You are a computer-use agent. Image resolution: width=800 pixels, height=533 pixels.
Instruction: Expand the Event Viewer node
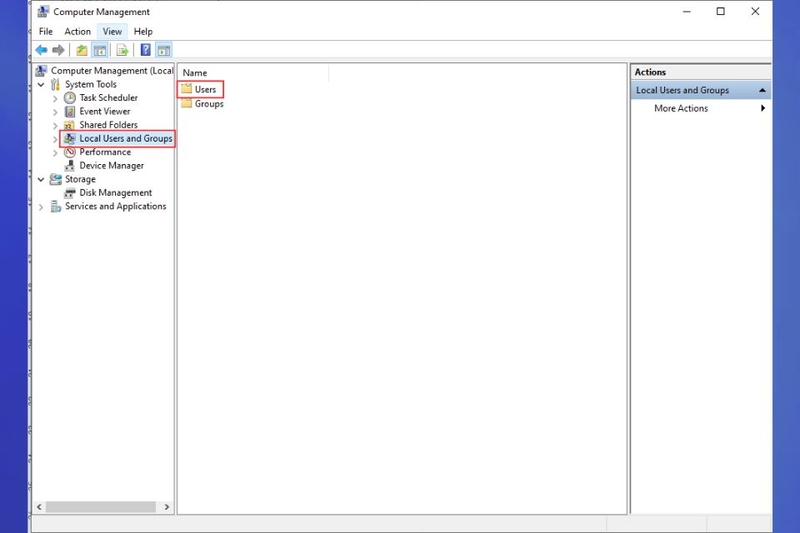(x=55, y=112)
